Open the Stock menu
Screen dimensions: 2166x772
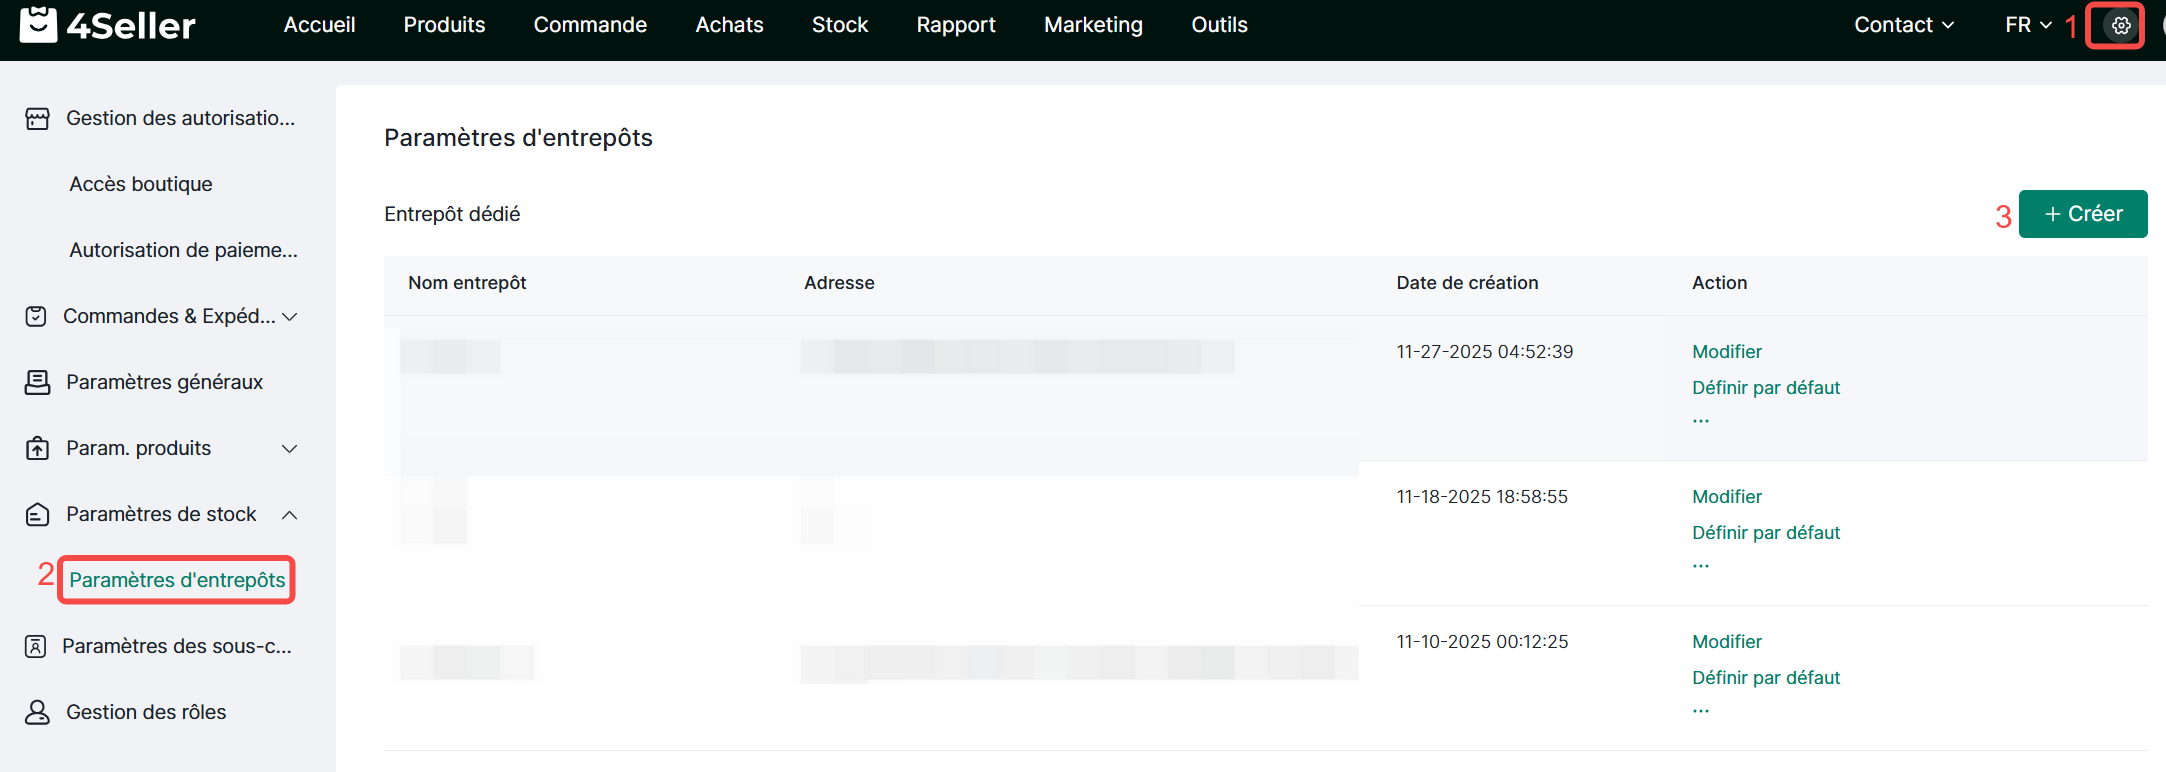click(x=839, y=25)
